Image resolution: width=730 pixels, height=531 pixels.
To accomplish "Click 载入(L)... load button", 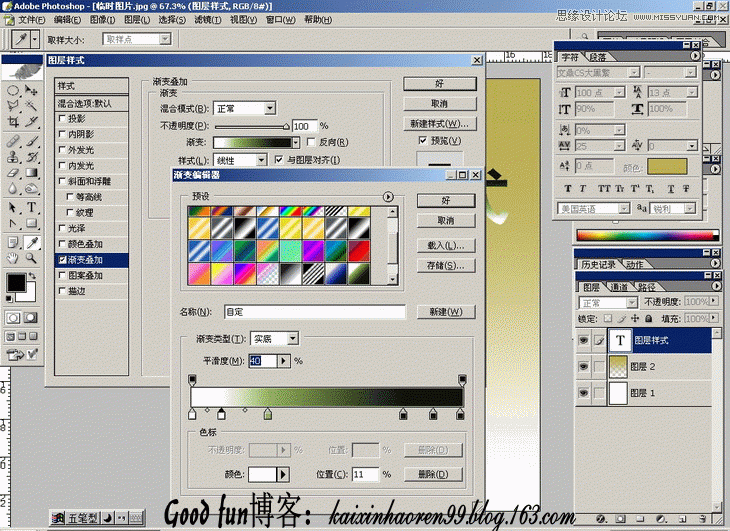I will click(x=446, y=245).
